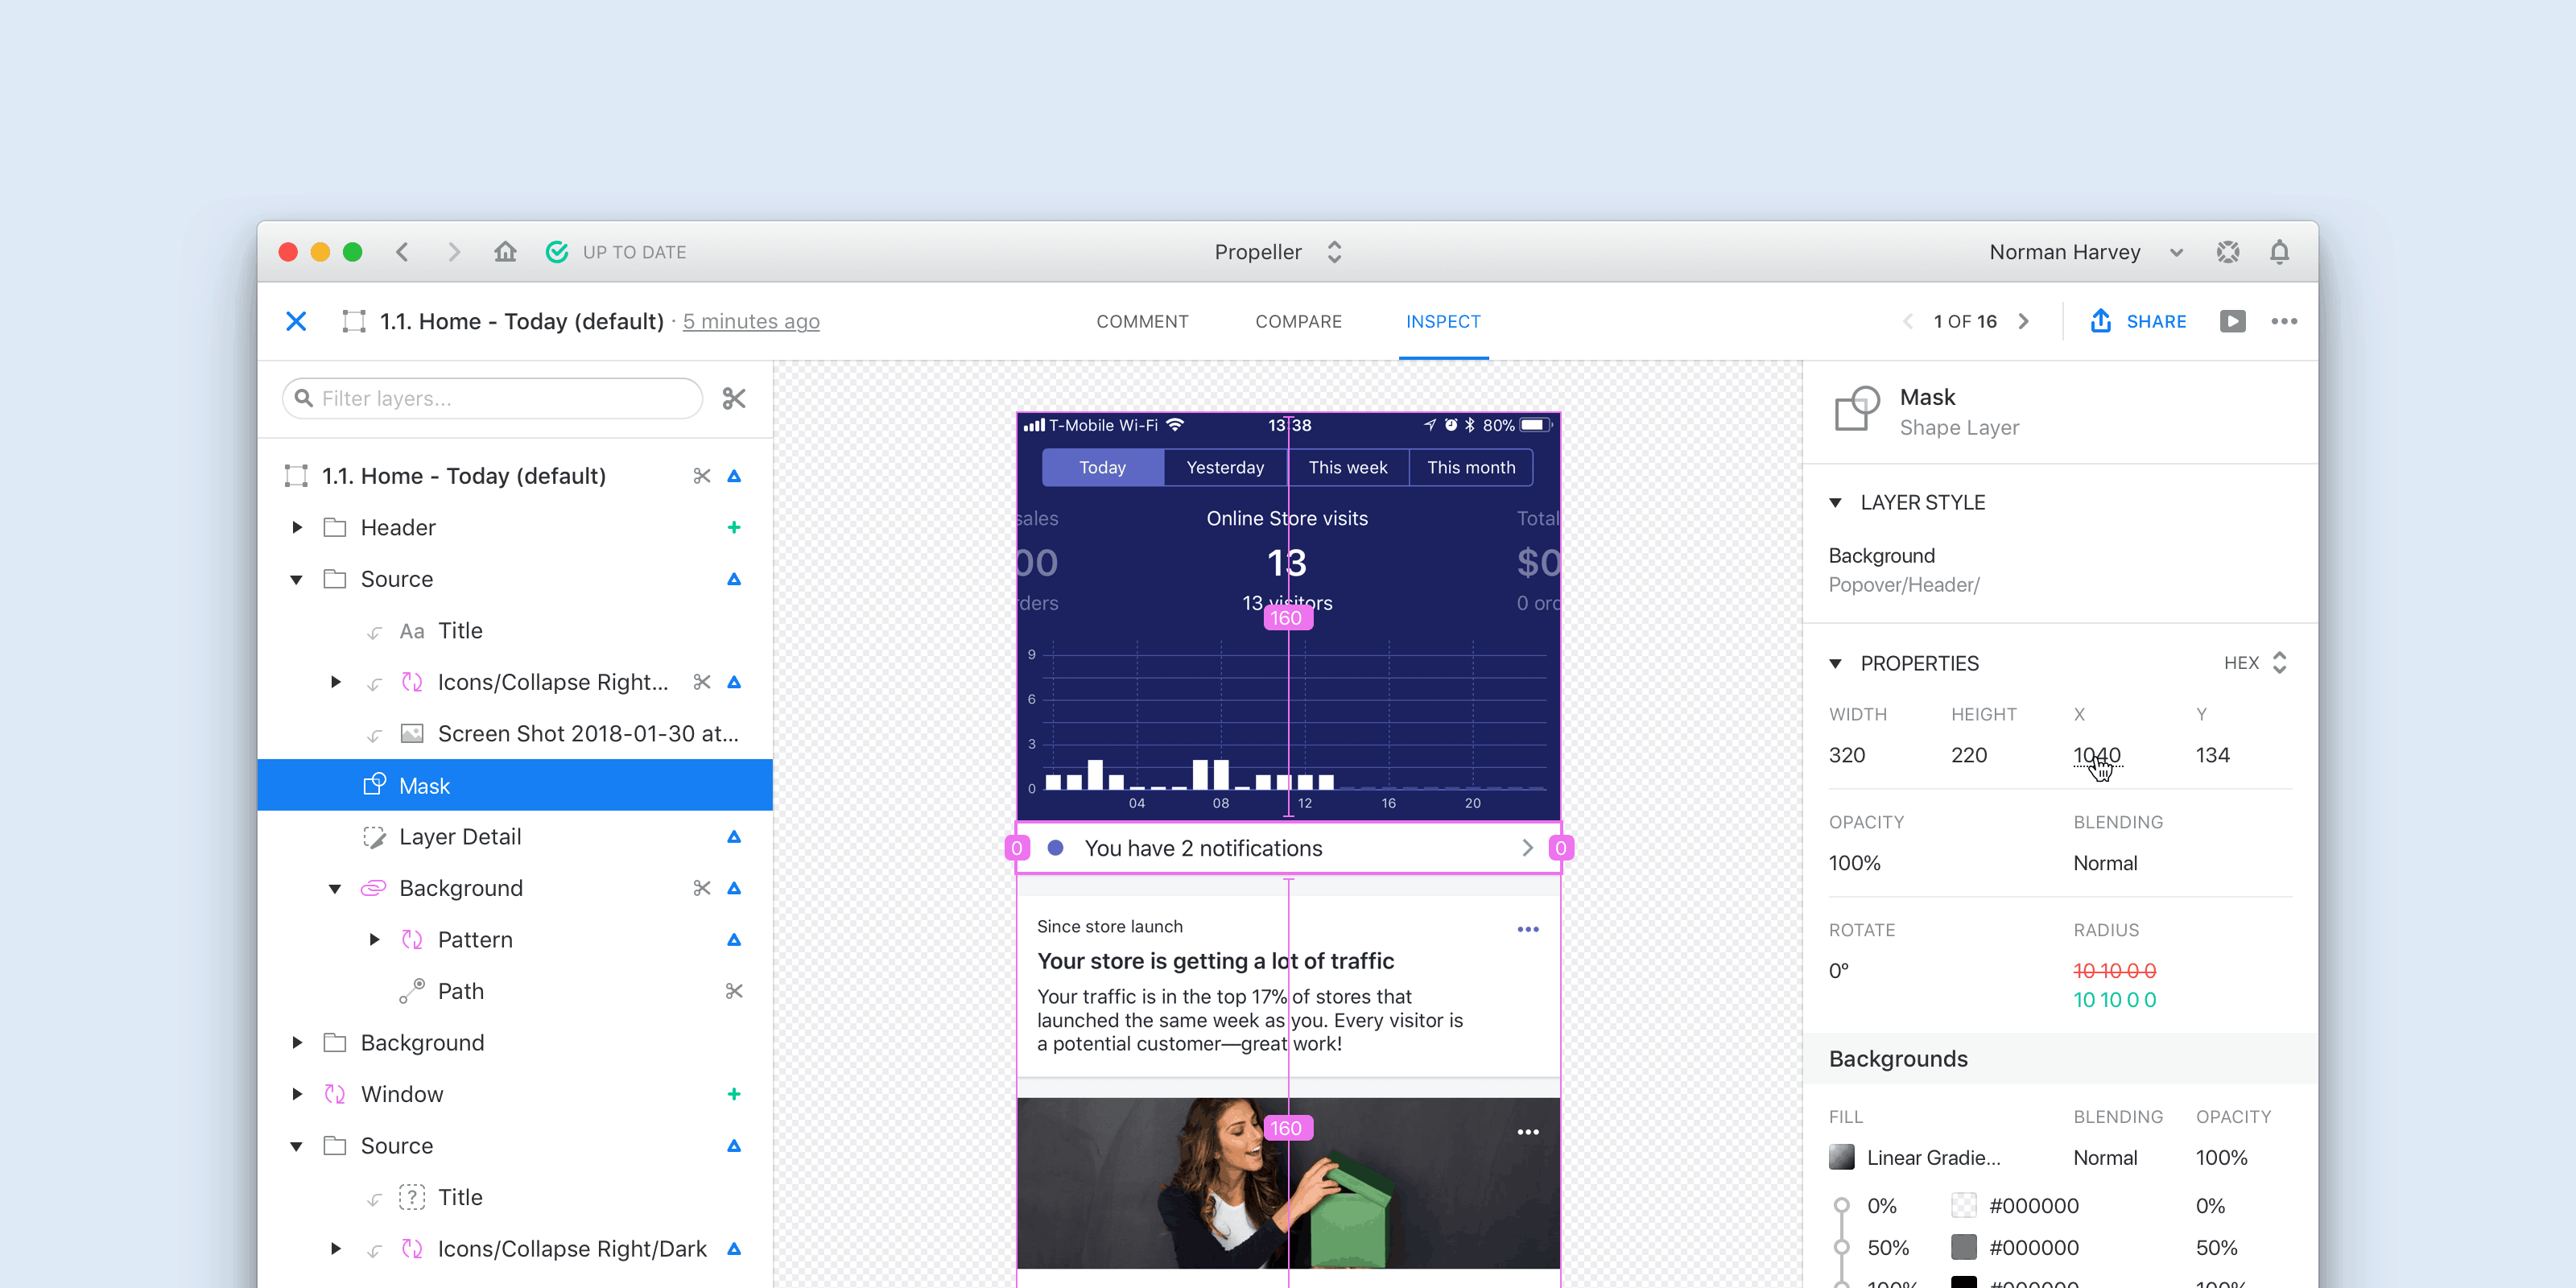Click the play/presentation mode icon
This screenshot has width=2576, height=1288.
pos(2231,320)
